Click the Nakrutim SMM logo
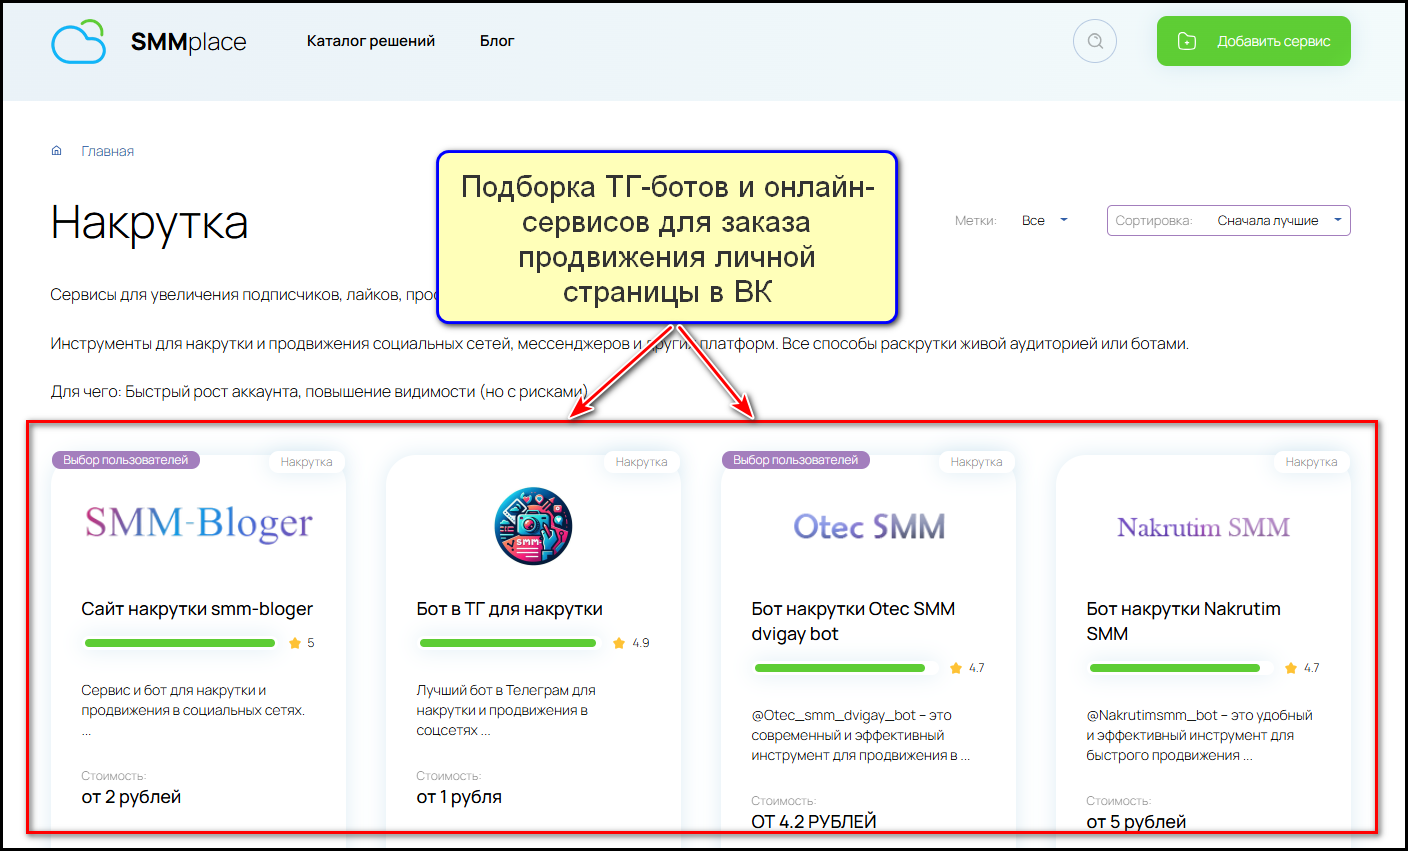Screen dimensions: 1408x851 tap(1203, 527)
